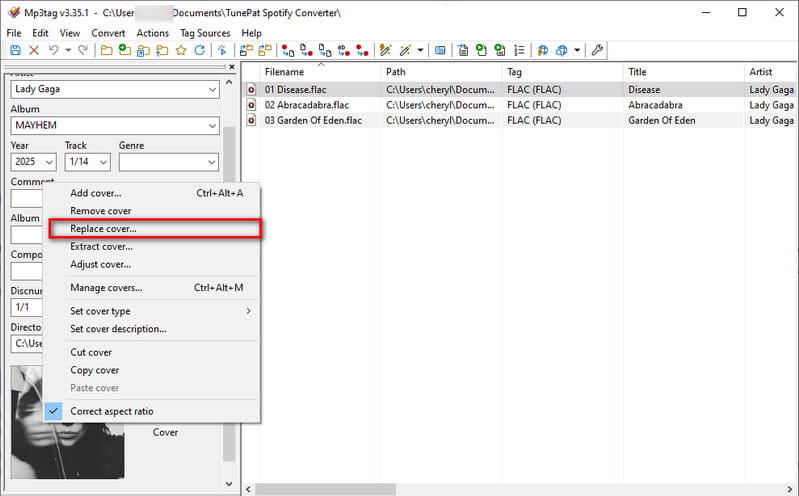
Task: Click the Garden Of Eden title cell
Action: click(661, 120)
